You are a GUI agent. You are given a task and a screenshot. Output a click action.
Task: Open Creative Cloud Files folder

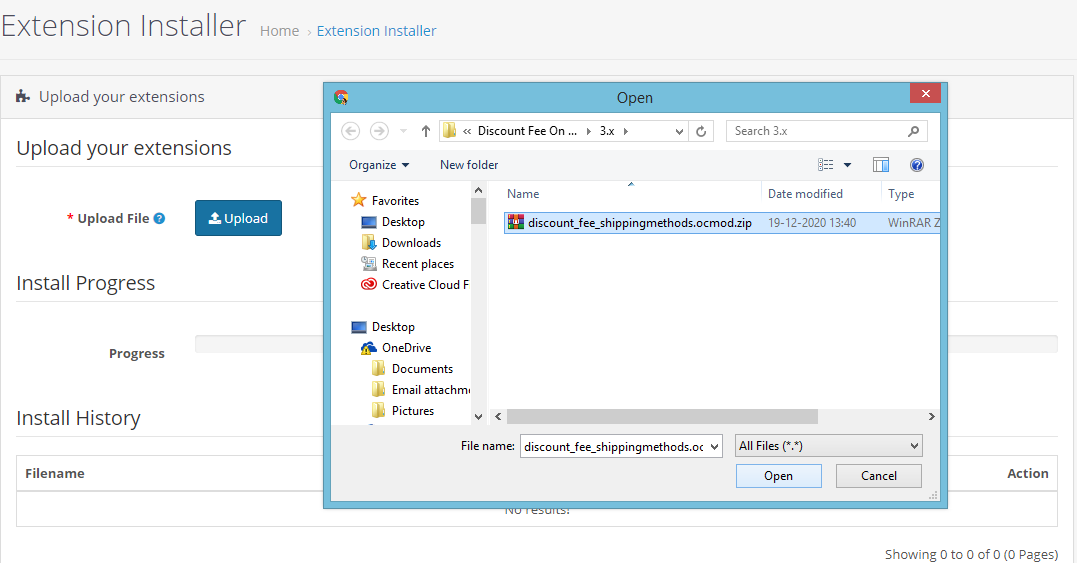[x=425, y=284]
